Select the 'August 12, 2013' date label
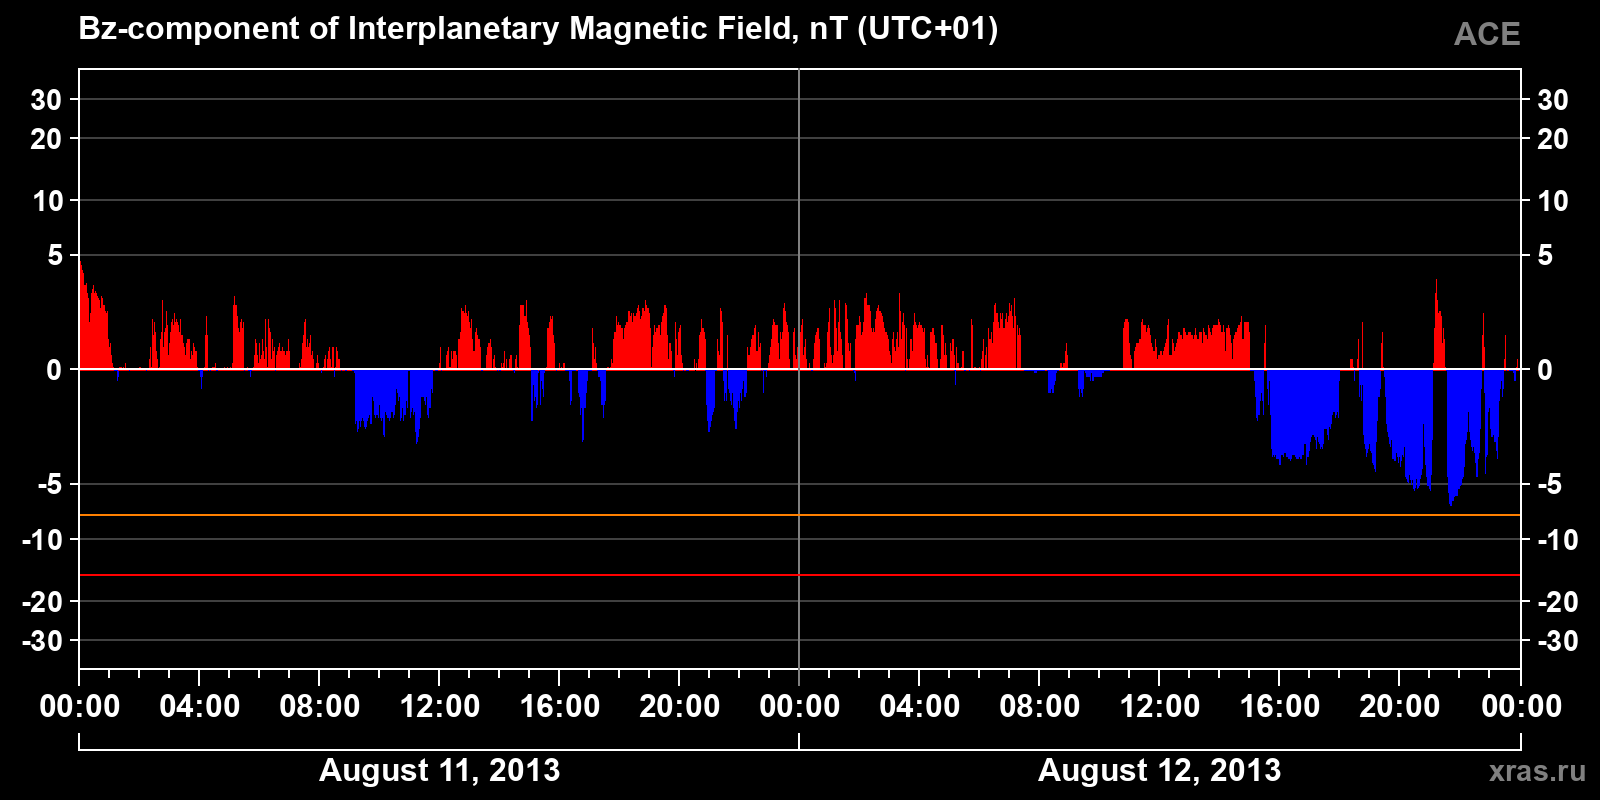 (x=1159, y=770)
